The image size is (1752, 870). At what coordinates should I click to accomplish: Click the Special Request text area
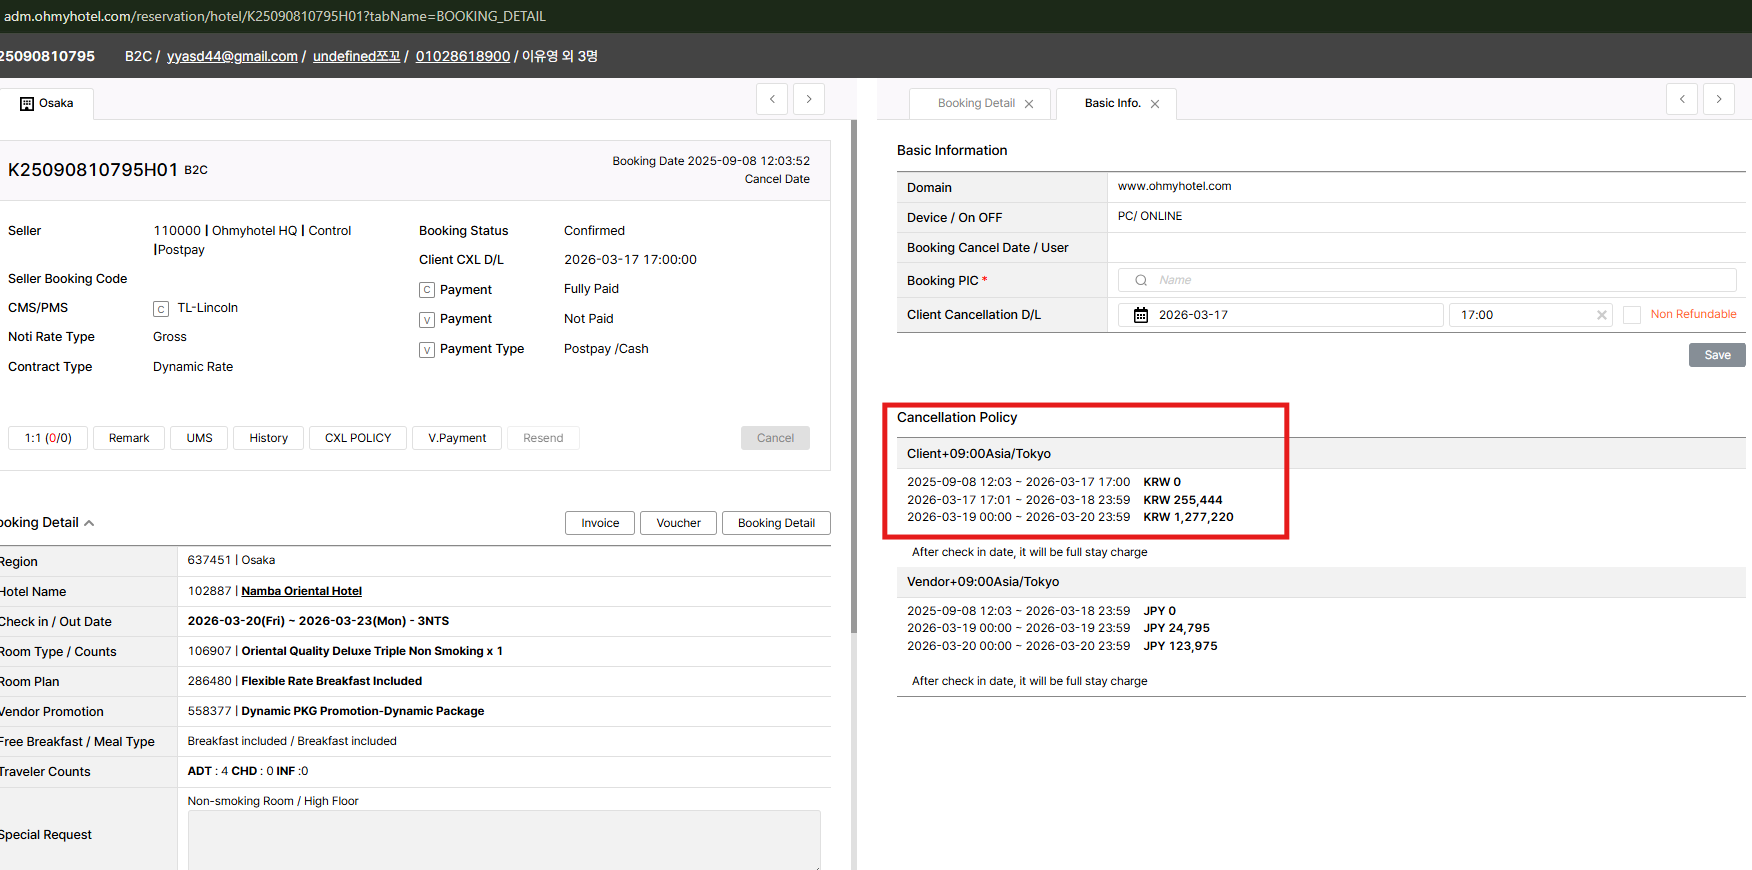pos(504,839)
